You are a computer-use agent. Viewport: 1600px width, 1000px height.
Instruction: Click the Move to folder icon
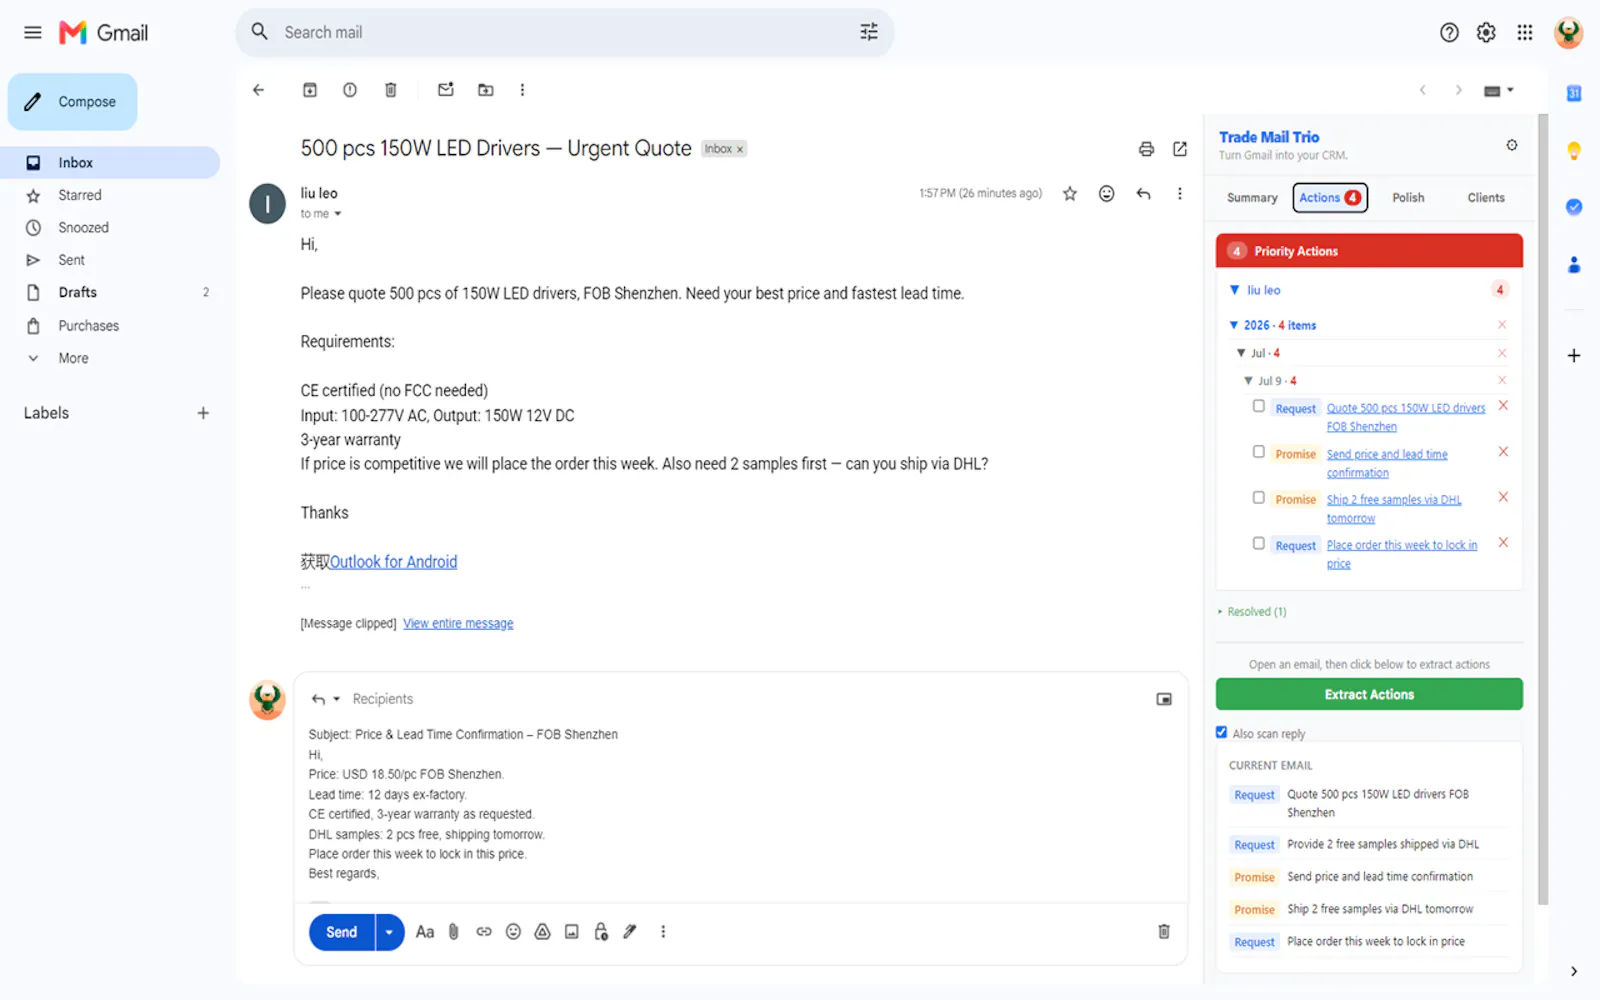tap(486, 90)
